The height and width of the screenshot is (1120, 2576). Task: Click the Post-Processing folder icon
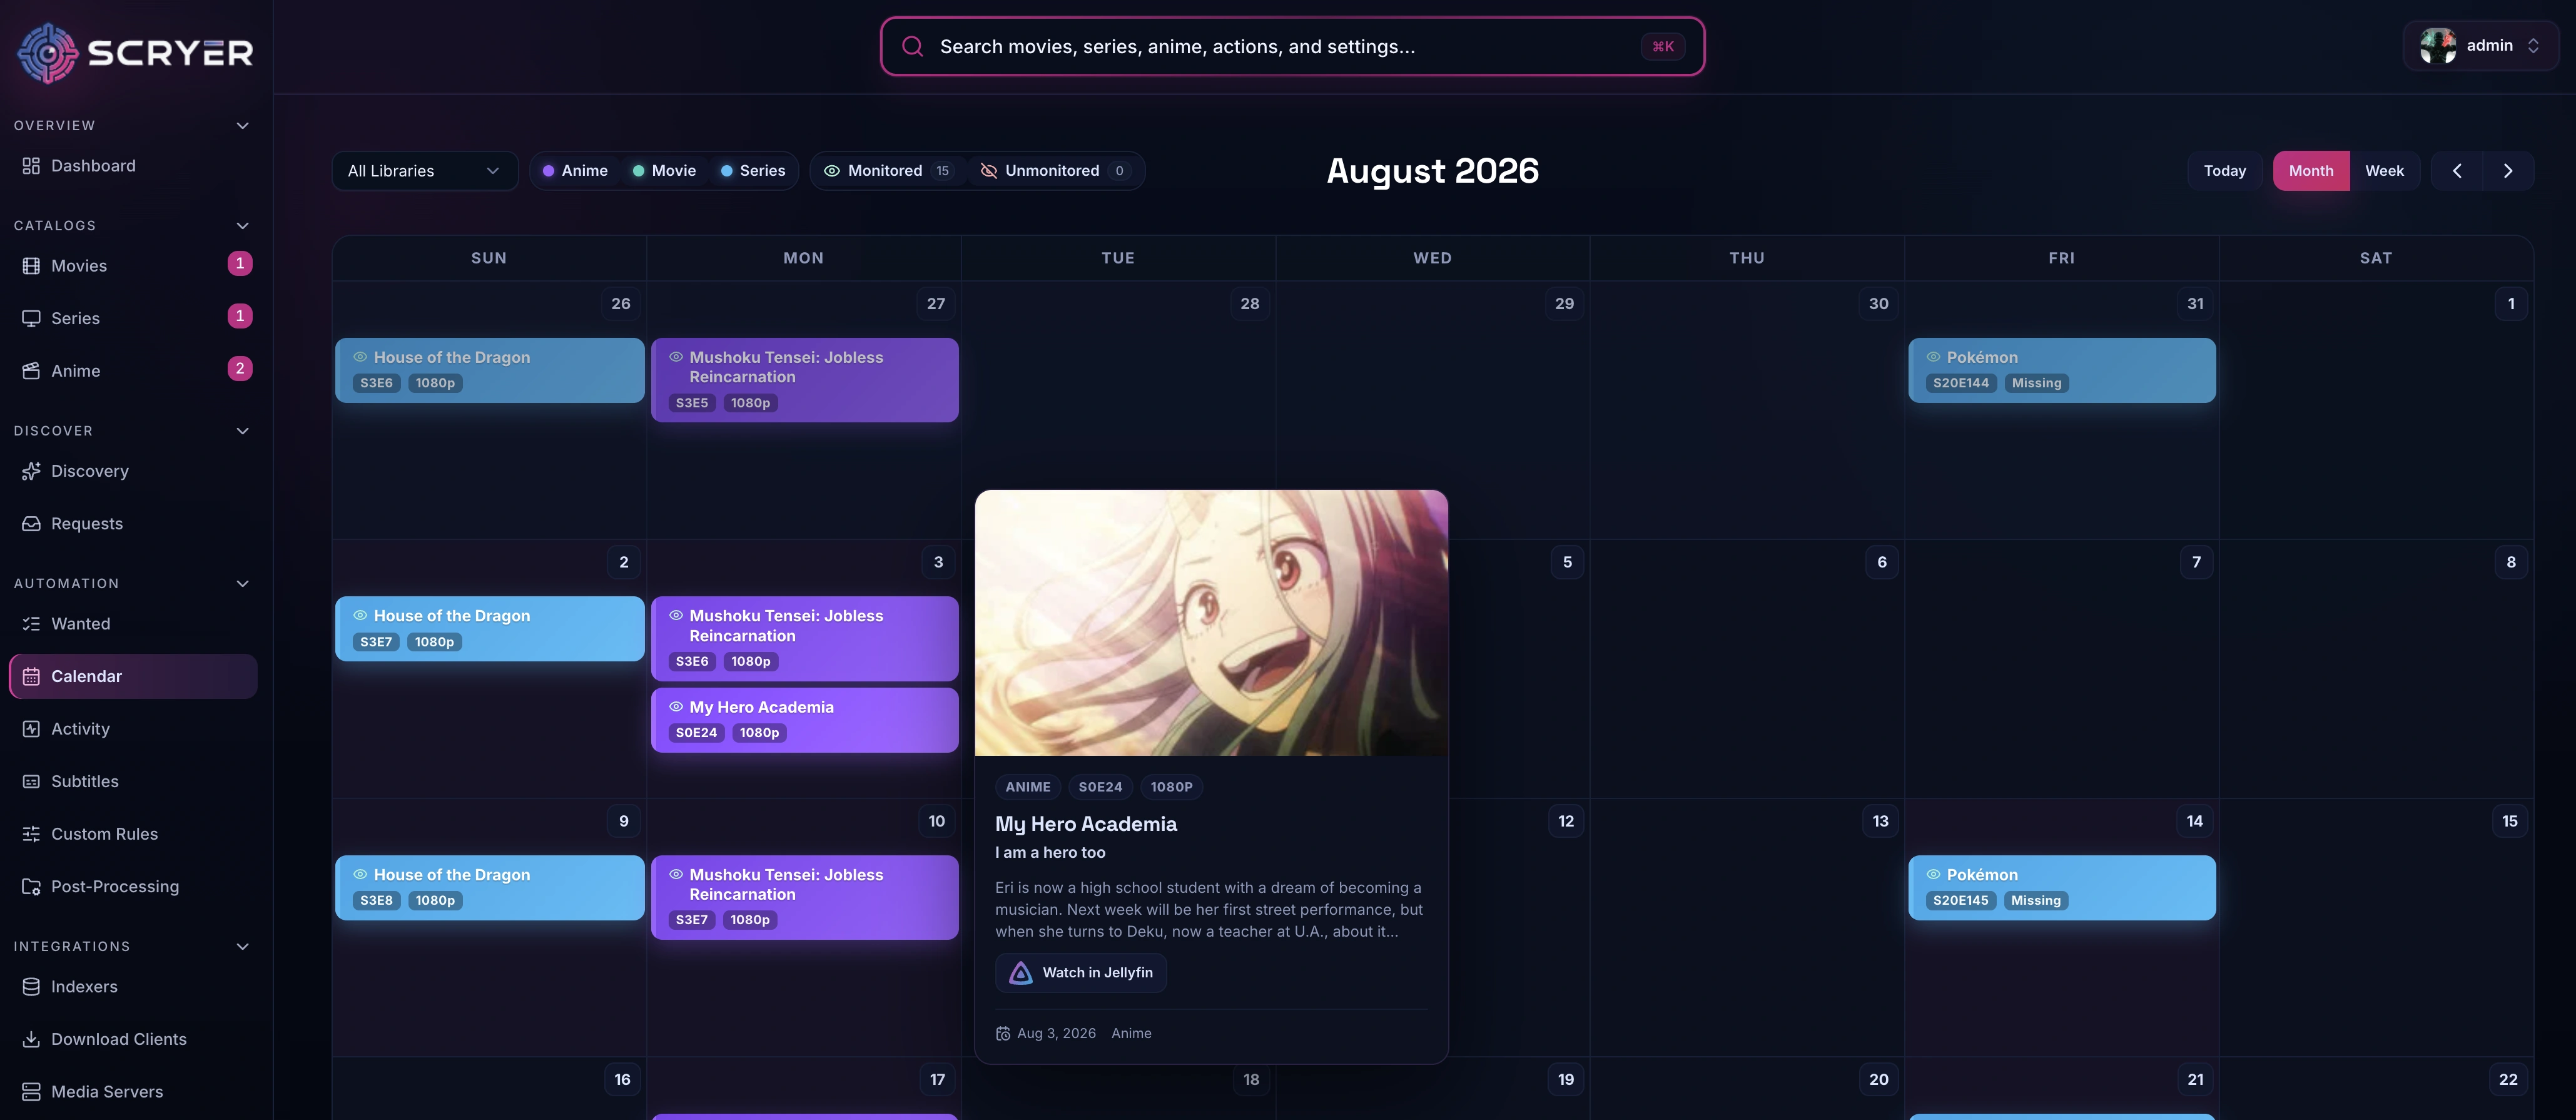tap(31, 887)
